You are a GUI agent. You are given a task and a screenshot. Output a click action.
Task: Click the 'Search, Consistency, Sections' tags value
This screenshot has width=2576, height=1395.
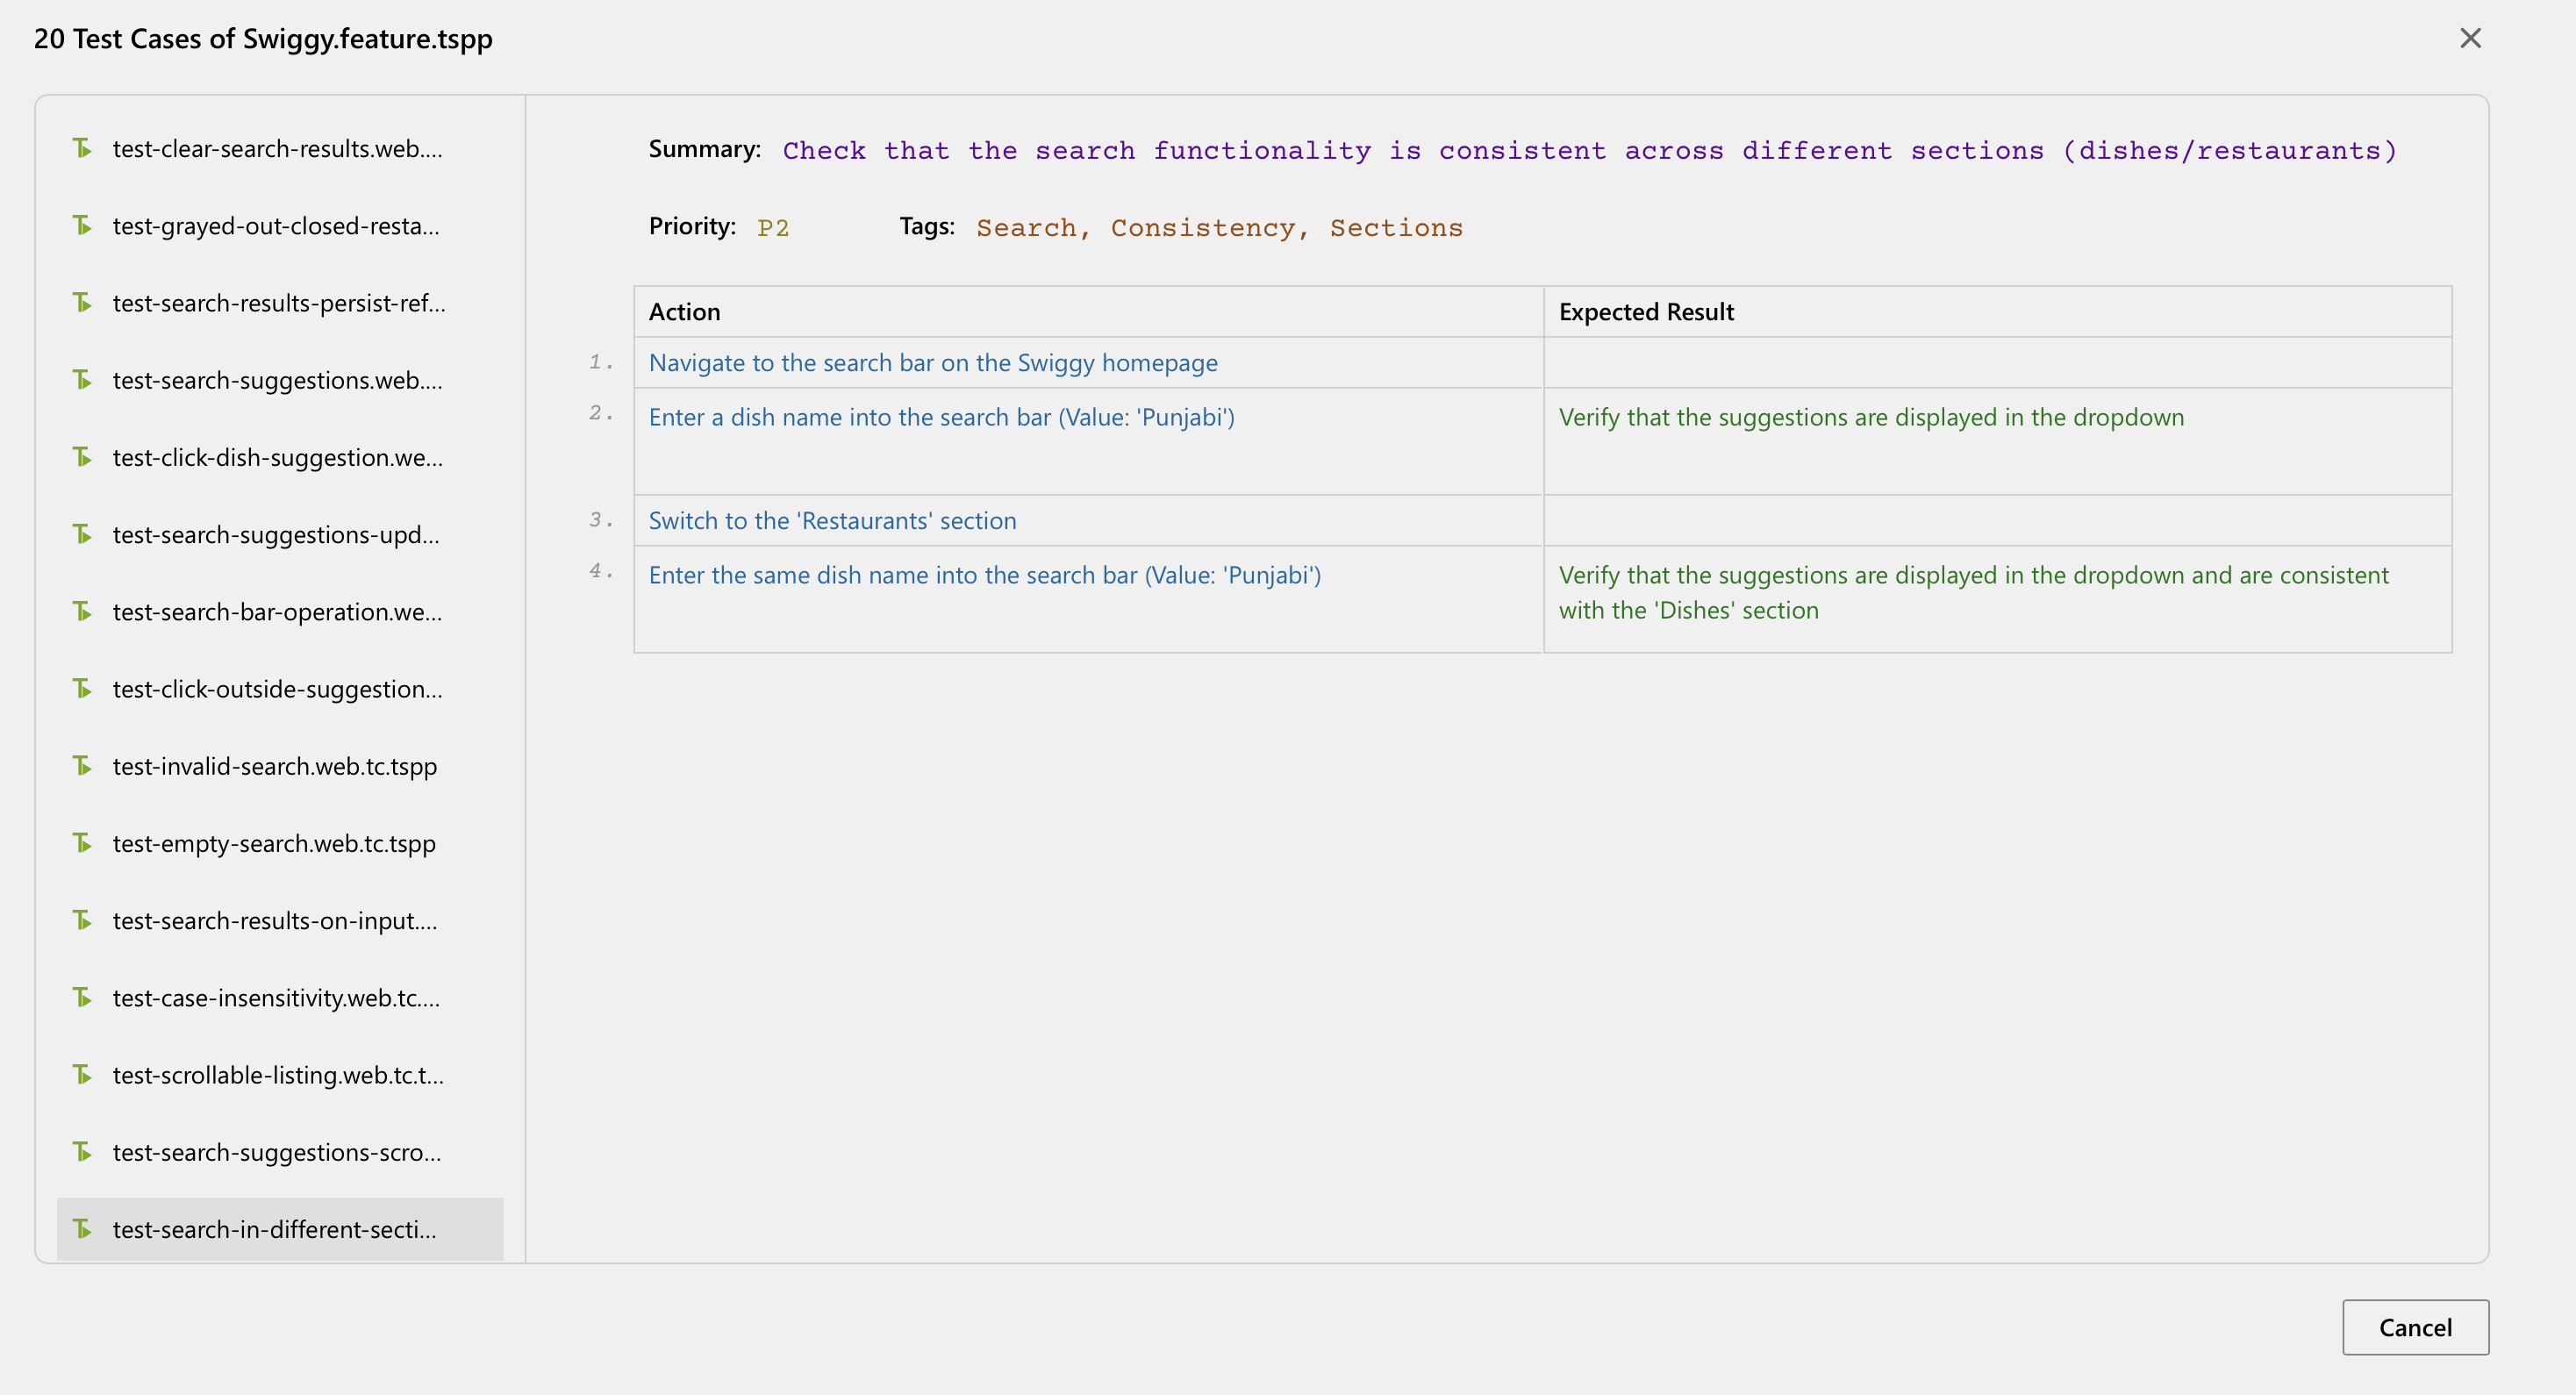point(1219,228)
